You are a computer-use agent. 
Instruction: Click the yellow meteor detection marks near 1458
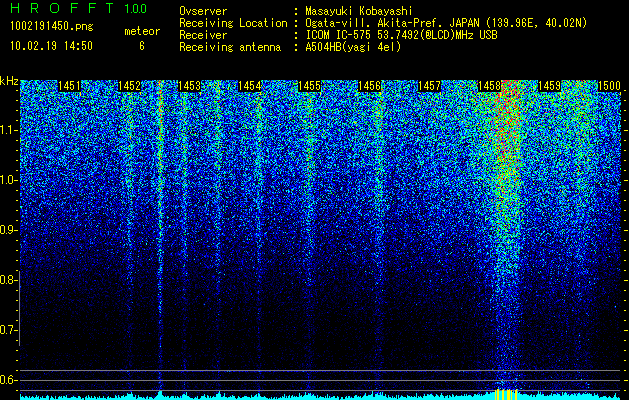coord(506,394)
